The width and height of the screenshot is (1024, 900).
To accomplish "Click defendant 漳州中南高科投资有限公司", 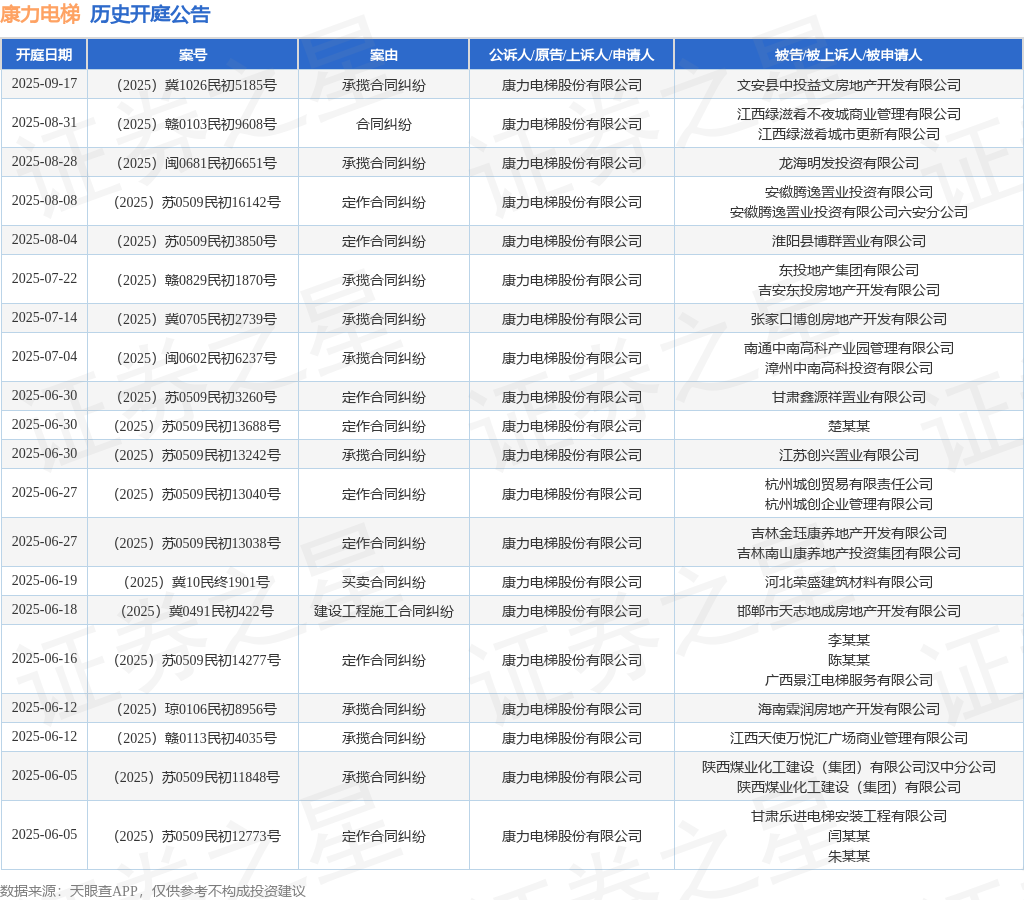I will point(848,368).
